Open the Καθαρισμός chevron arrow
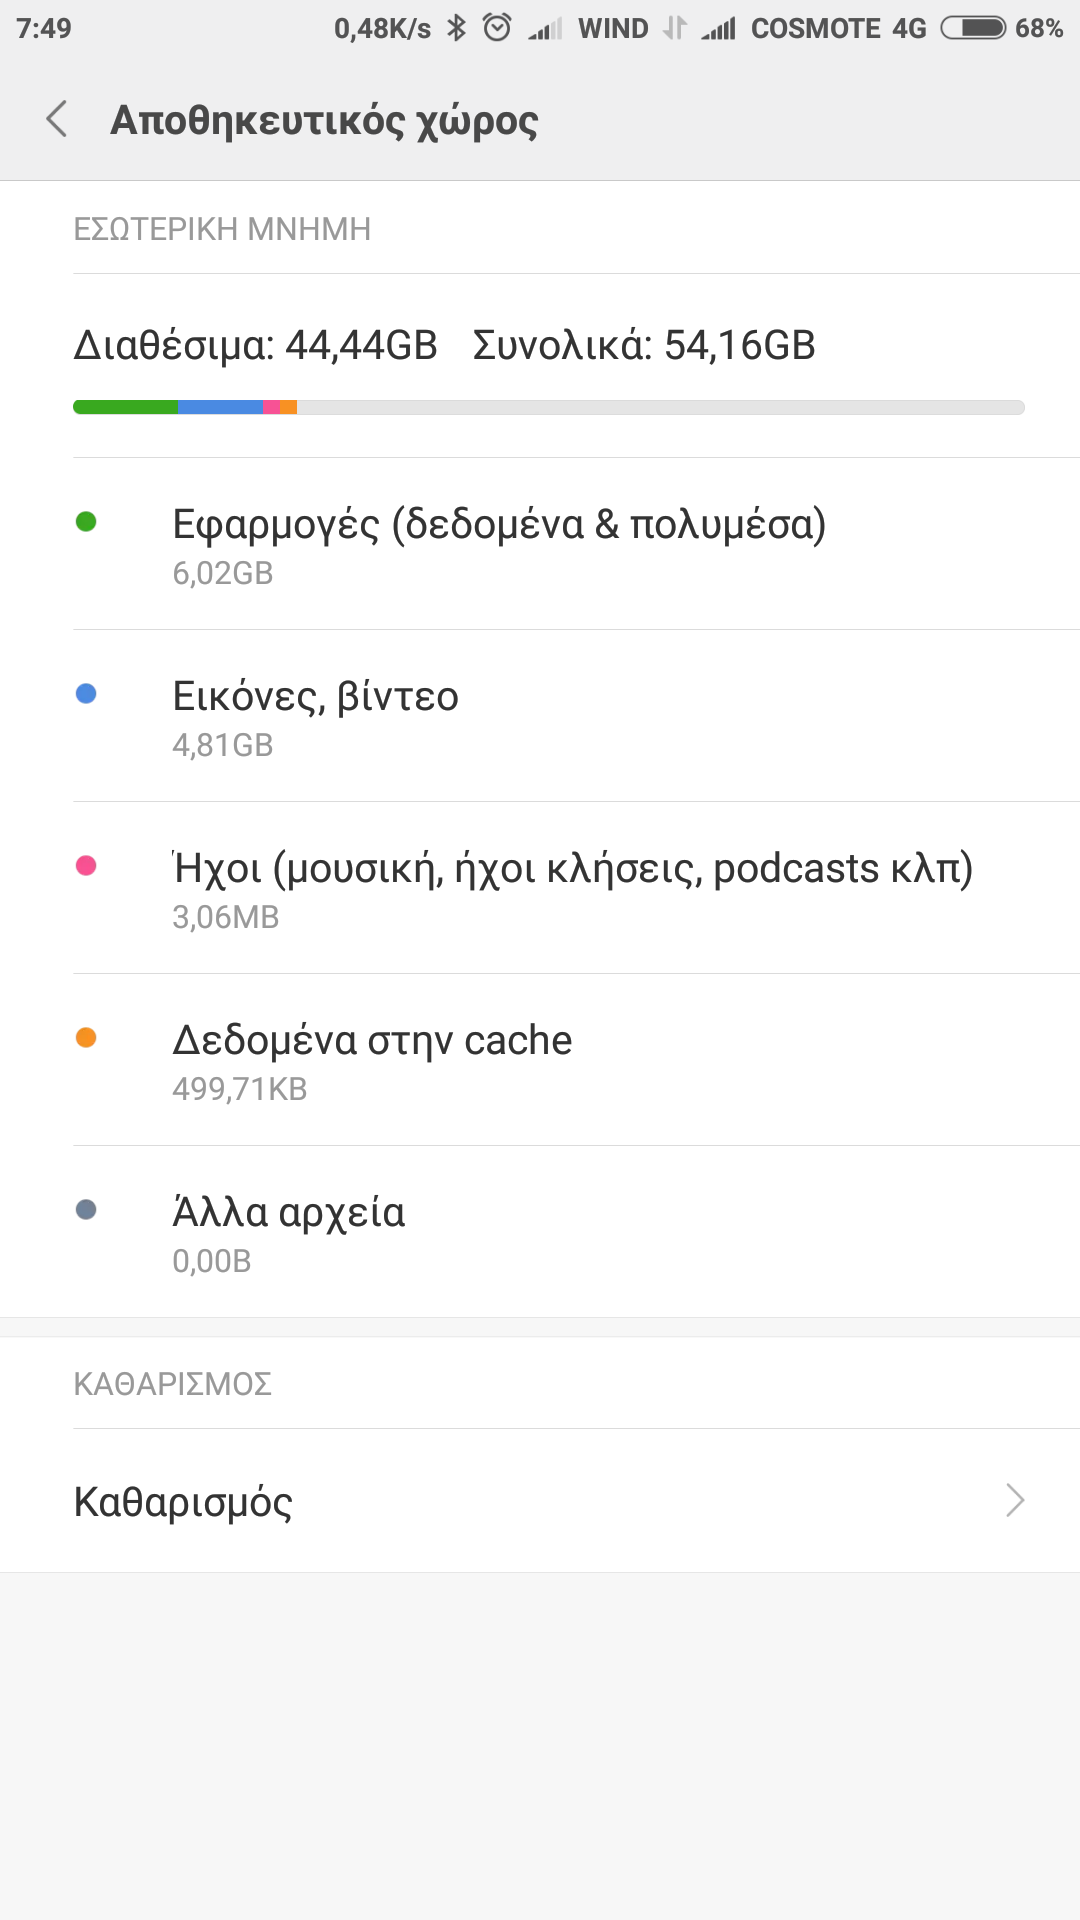 point(1015,1500)
